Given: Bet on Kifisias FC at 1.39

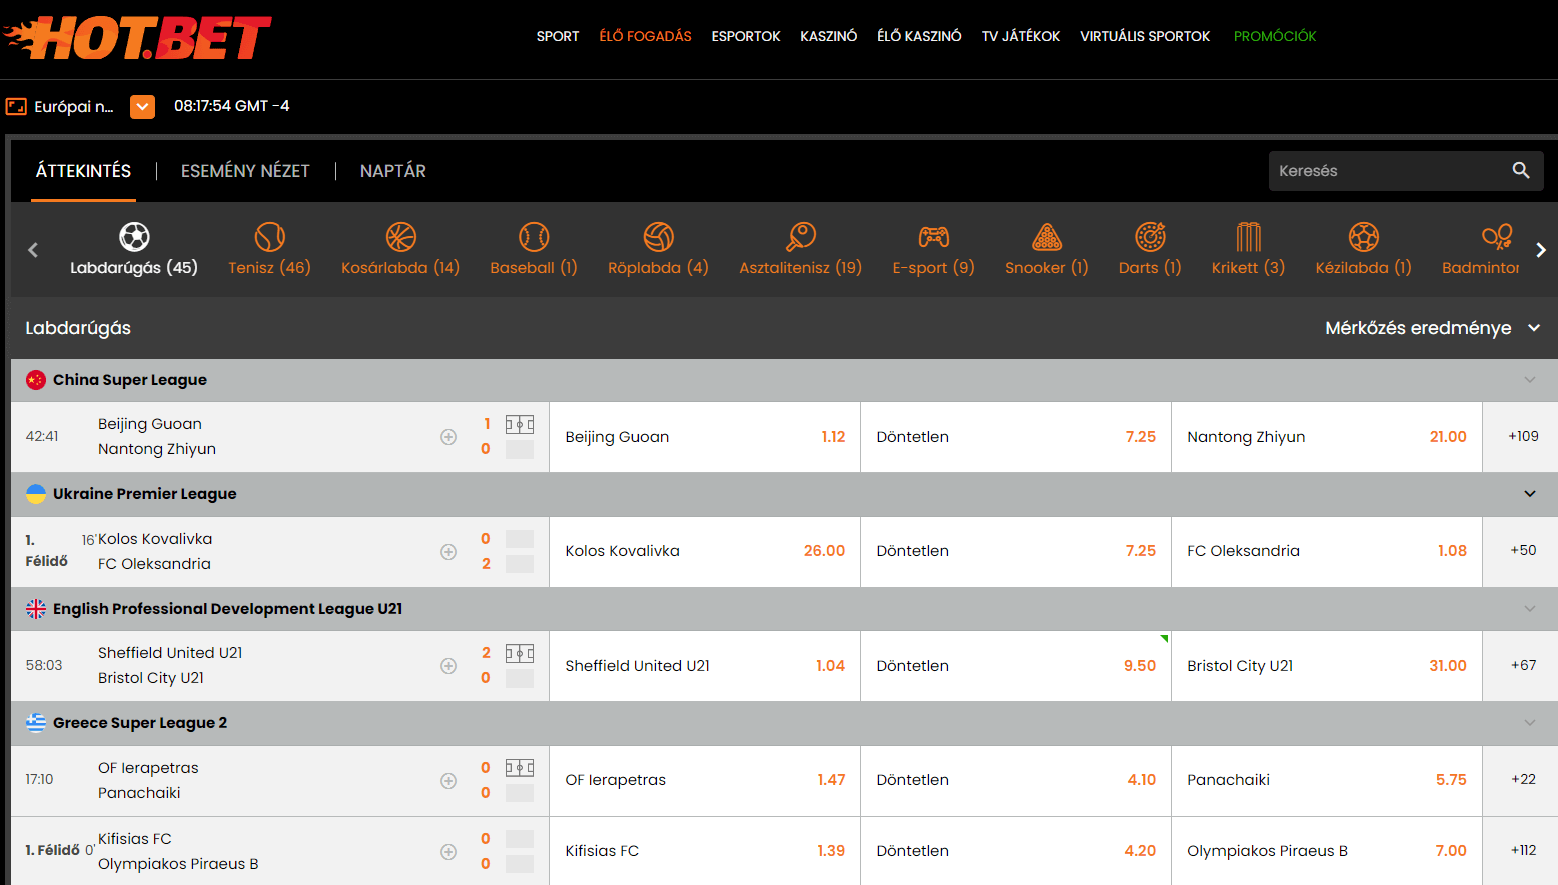Looking at the screenshot, I should (705, 851).
